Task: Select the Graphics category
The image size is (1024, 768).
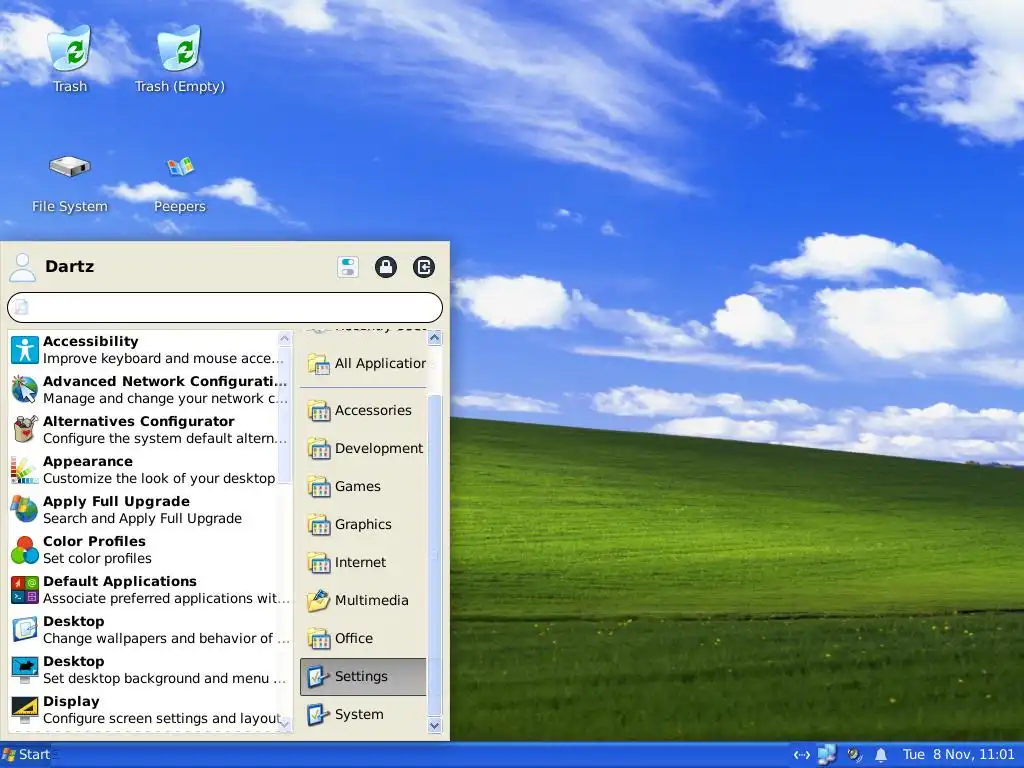Action: click(363, 524)
